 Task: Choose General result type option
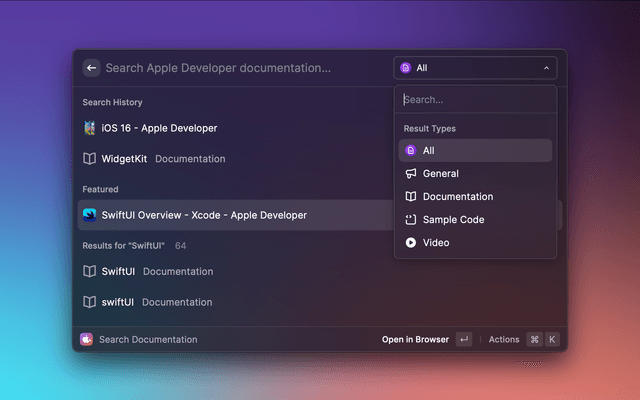pyautogui.click(x=441, y=174)
